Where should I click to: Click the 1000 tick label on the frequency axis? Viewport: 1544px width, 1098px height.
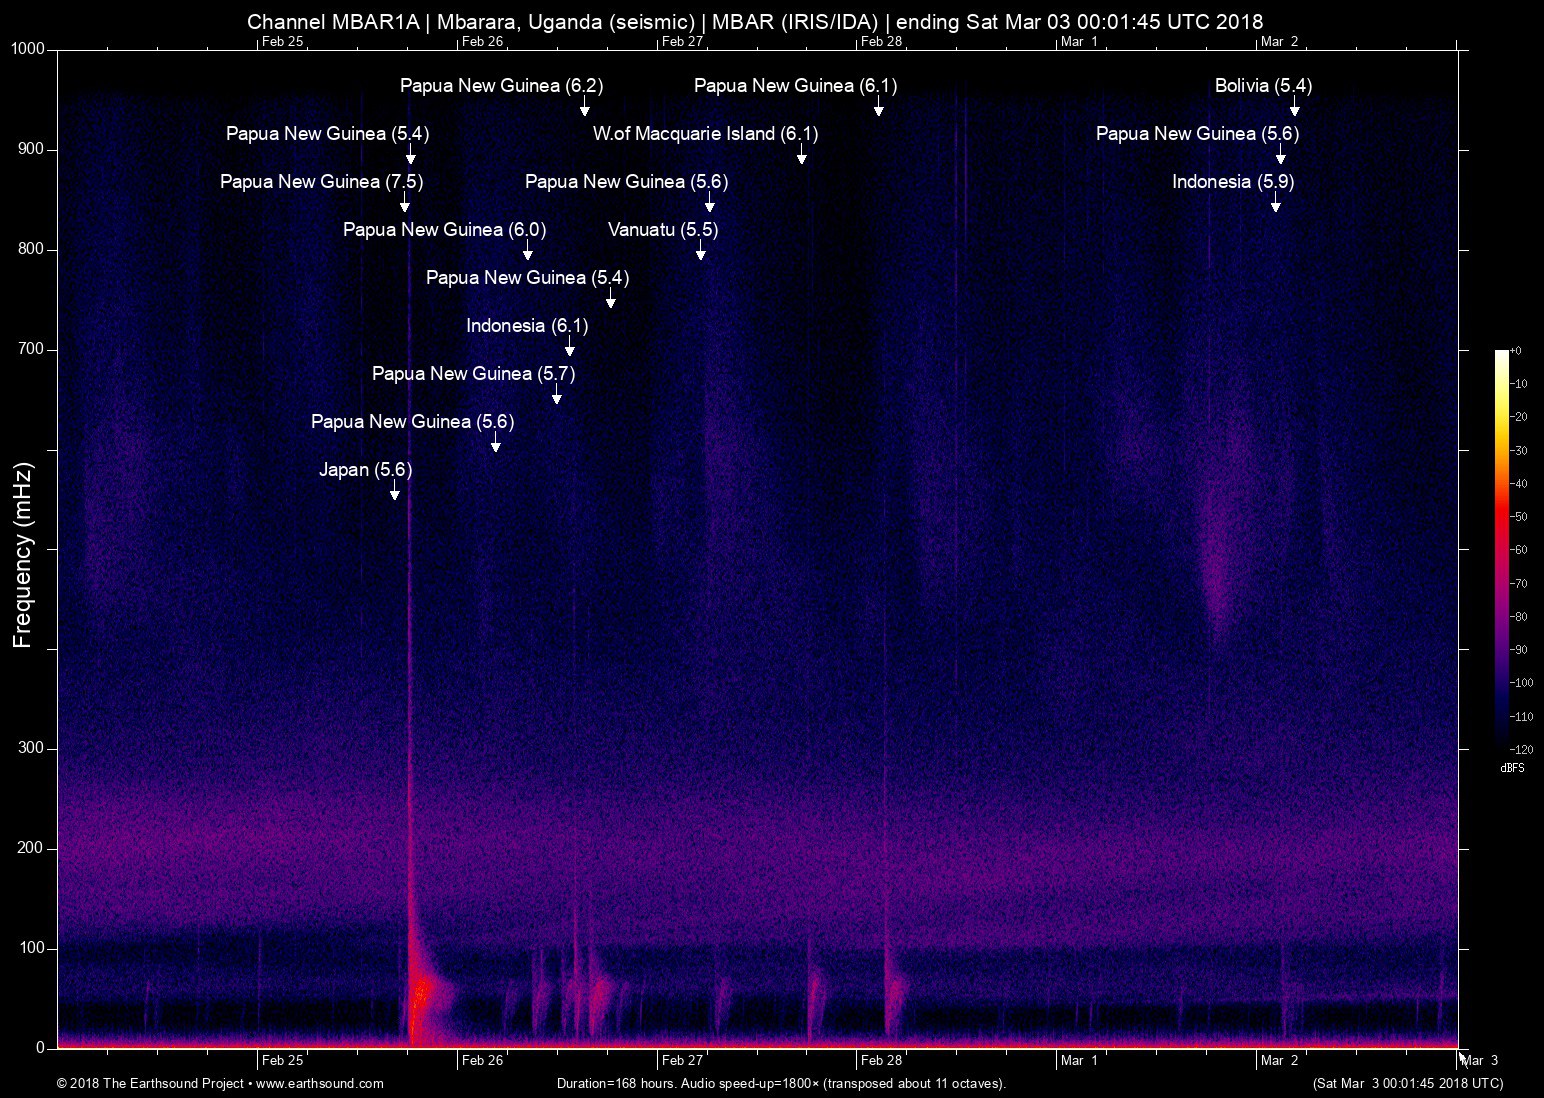28,50
